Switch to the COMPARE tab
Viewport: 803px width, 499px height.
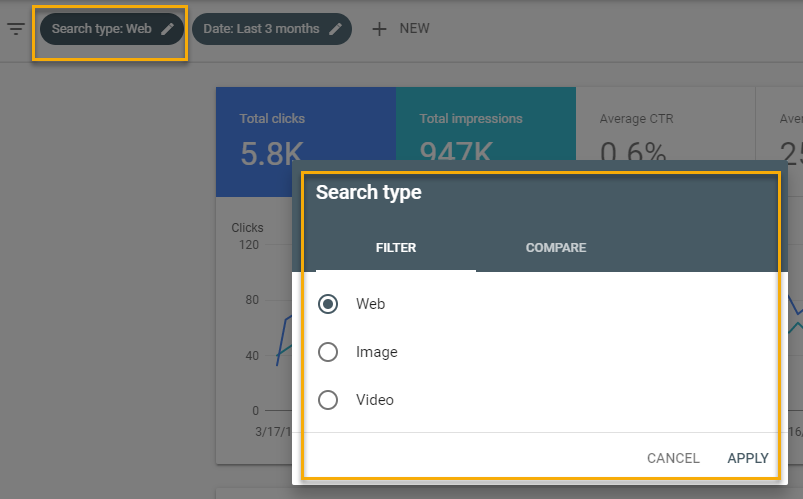pos(556,248)
